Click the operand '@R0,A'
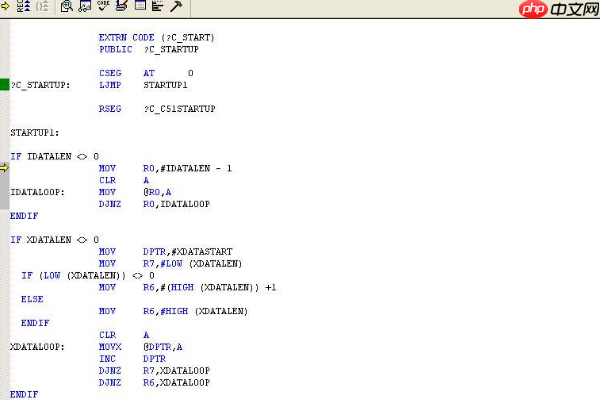The height and width of the screenshot is (400, 600). tap(157, 192)
